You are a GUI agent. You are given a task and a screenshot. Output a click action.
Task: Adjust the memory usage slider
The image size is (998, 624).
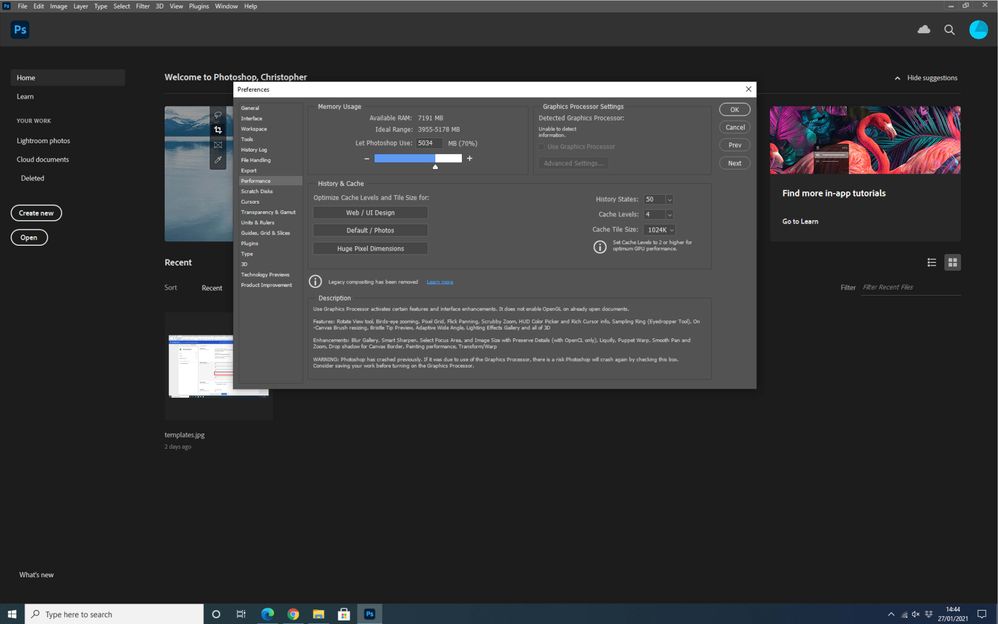tap(434, 162)
